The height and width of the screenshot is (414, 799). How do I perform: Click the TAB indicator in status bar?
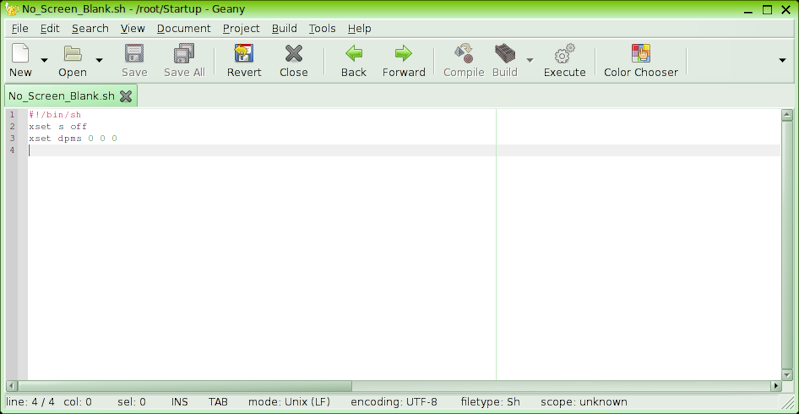pyautogui.click(x=218, y=402)
